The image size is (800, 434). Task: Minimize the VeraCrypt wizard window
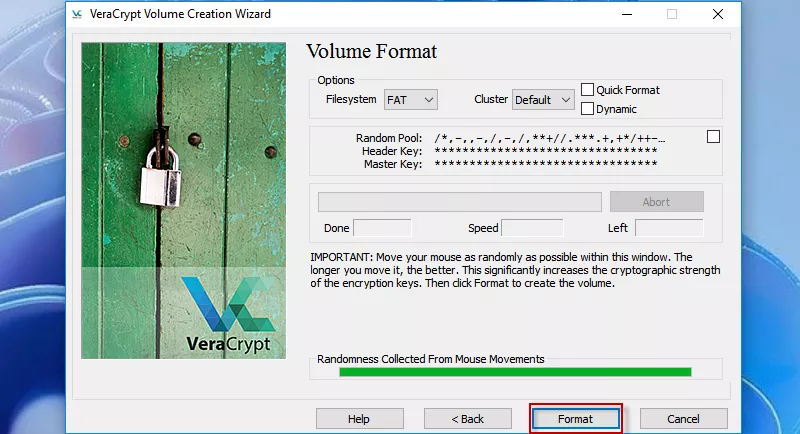pyautogui.click(x=627, y=14)
